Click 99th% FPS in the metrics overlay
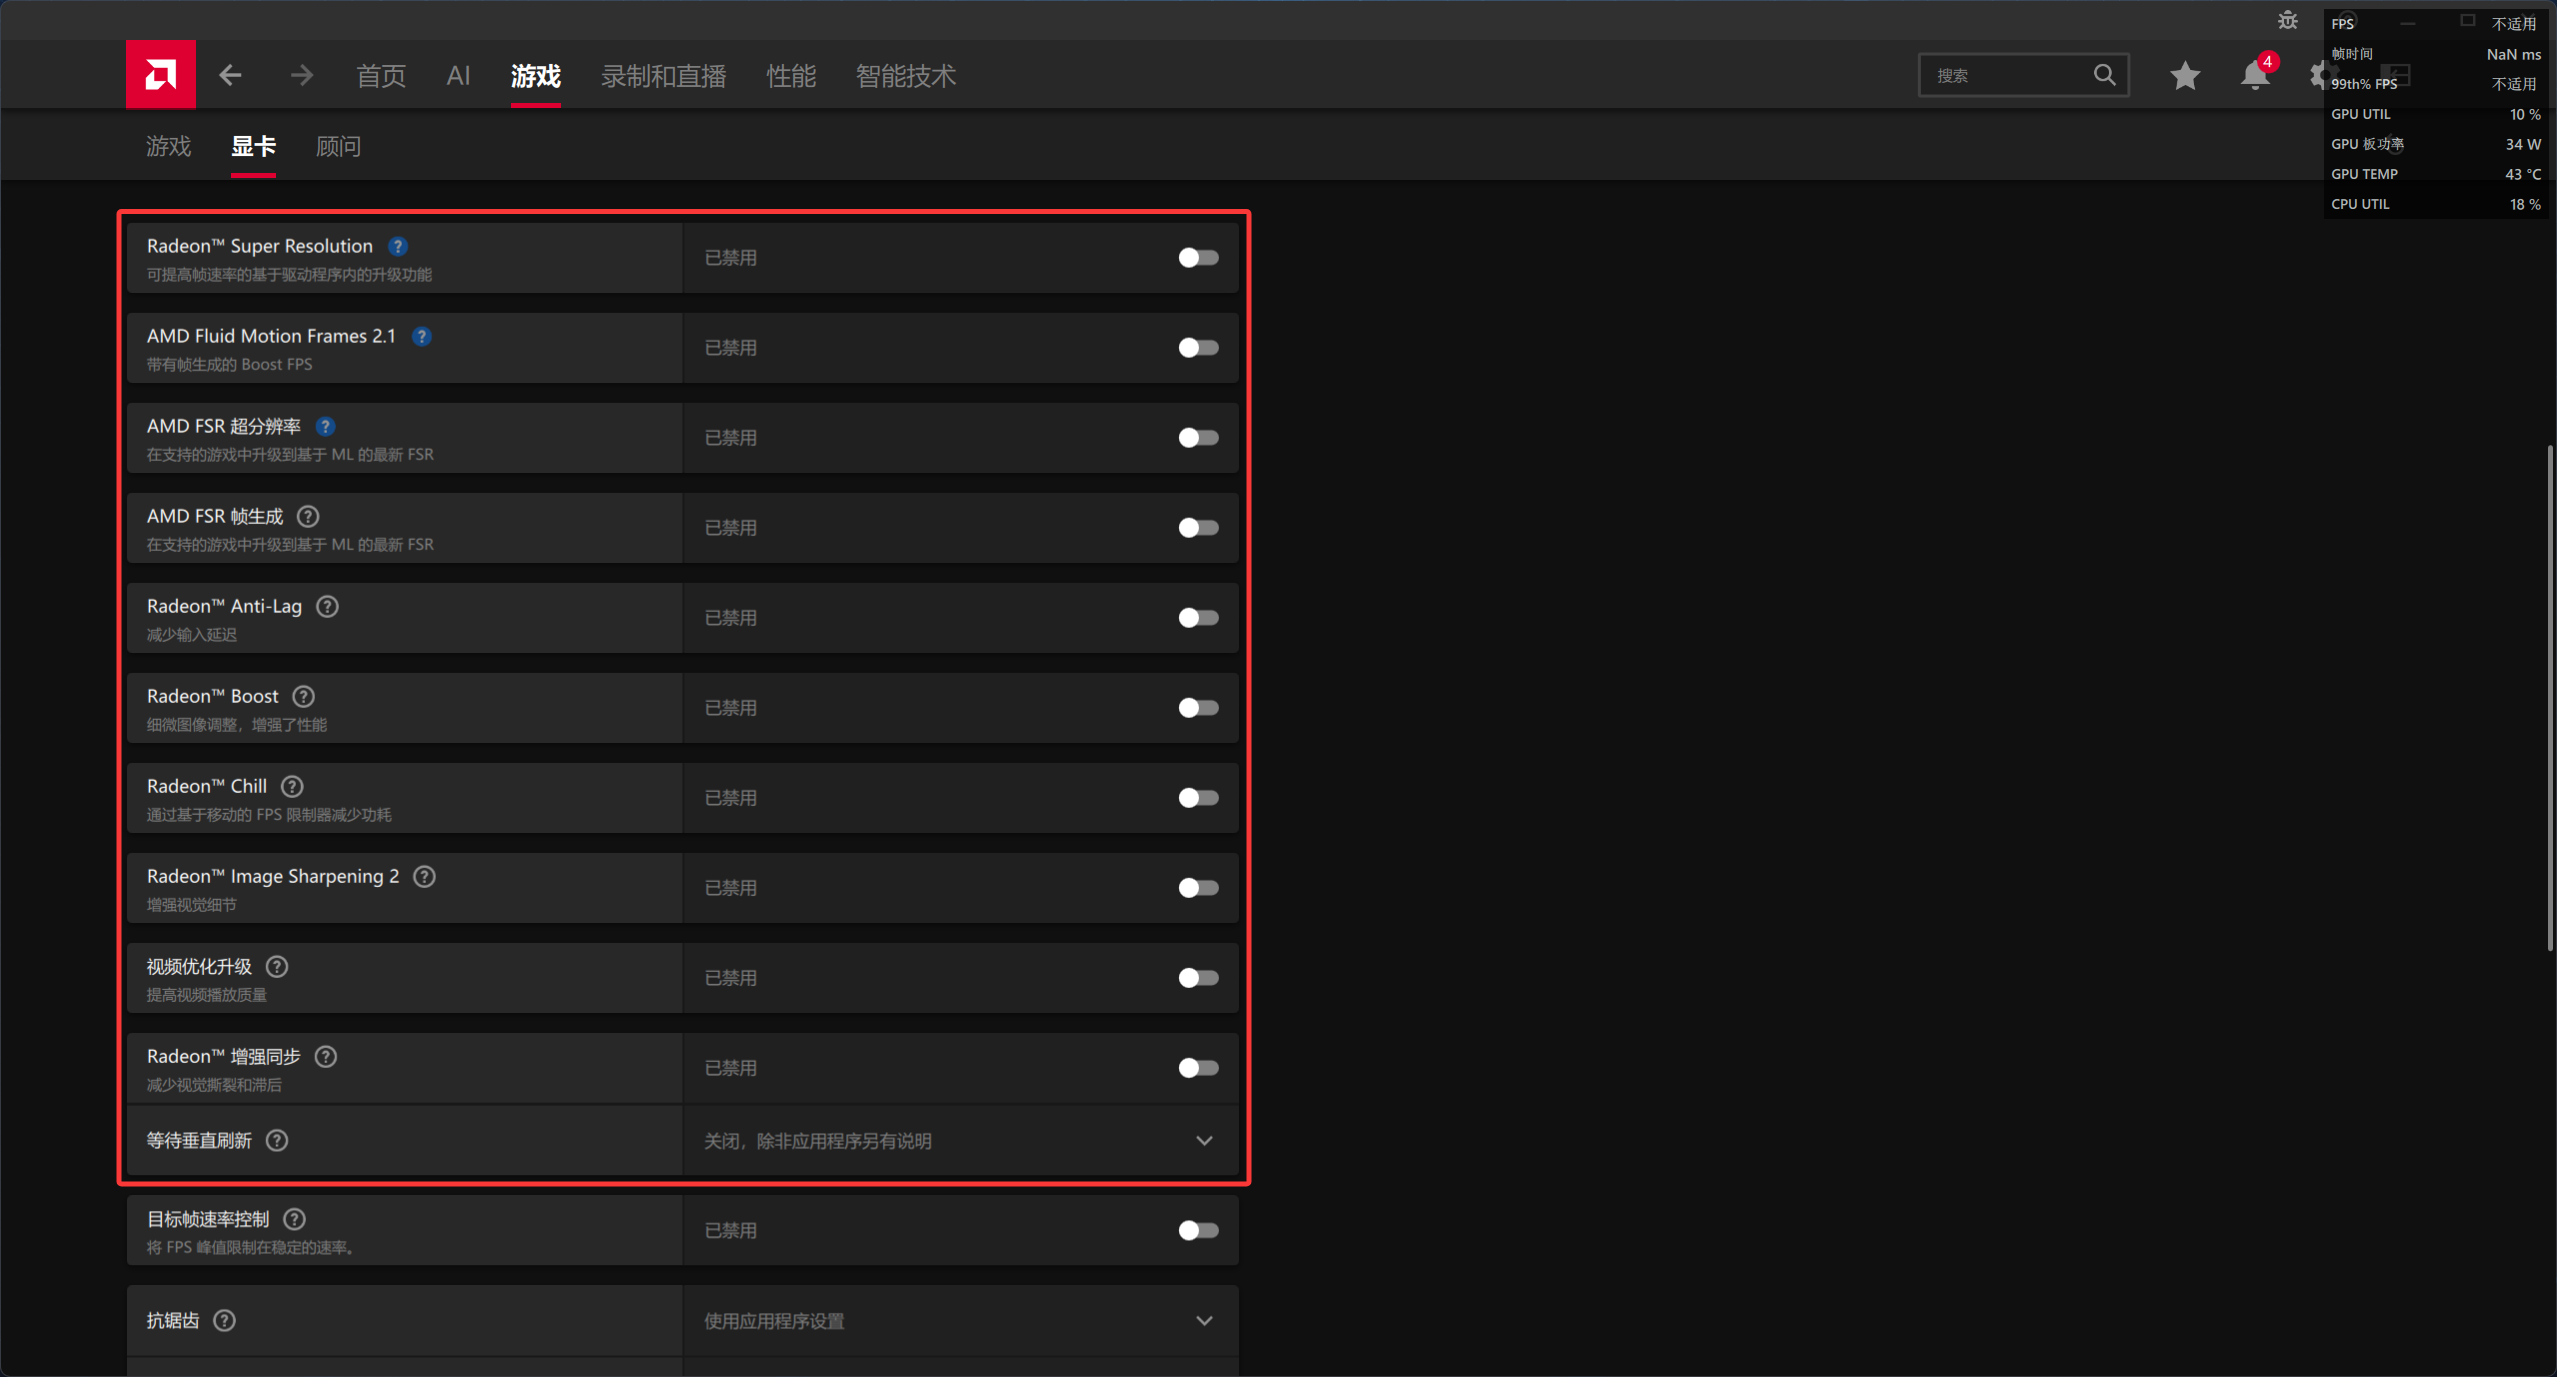The height and width of the screenshot is (1377, 2557). (2364, 84)
